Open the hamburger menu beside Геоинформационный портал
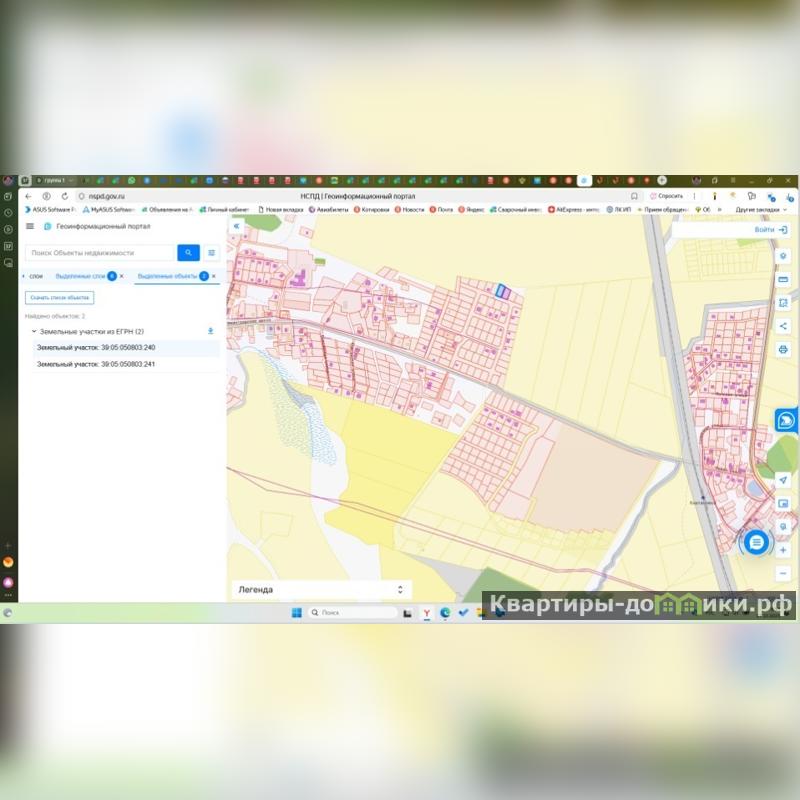The image size is (800, 800). tap(30, 227)
